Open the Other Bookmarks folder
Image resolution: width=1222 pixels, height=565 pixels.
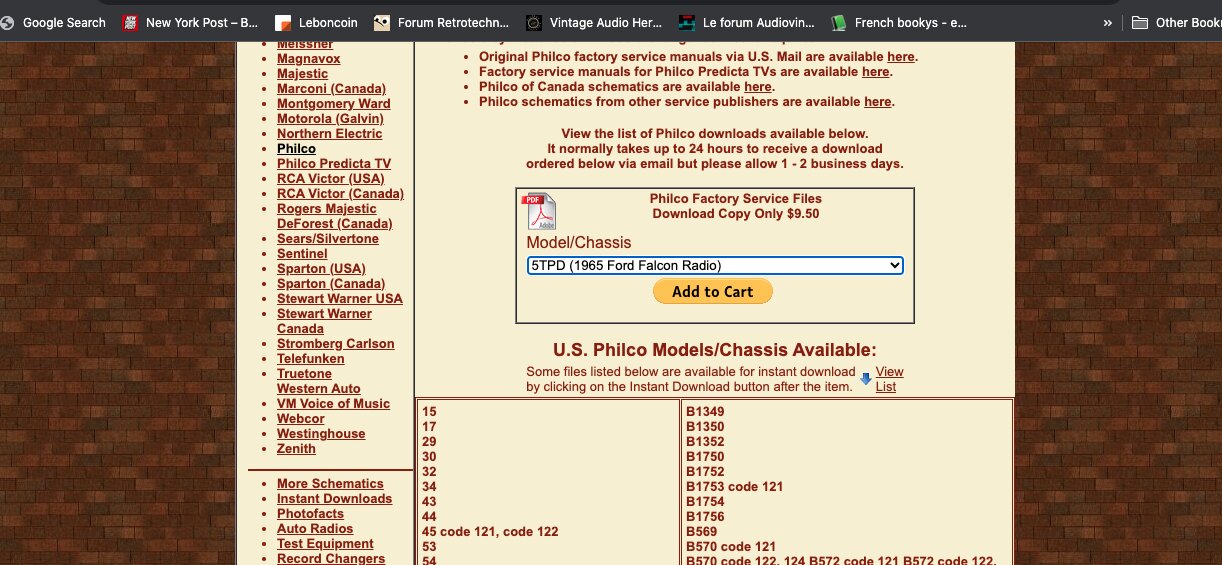[x=1177, y=22]
